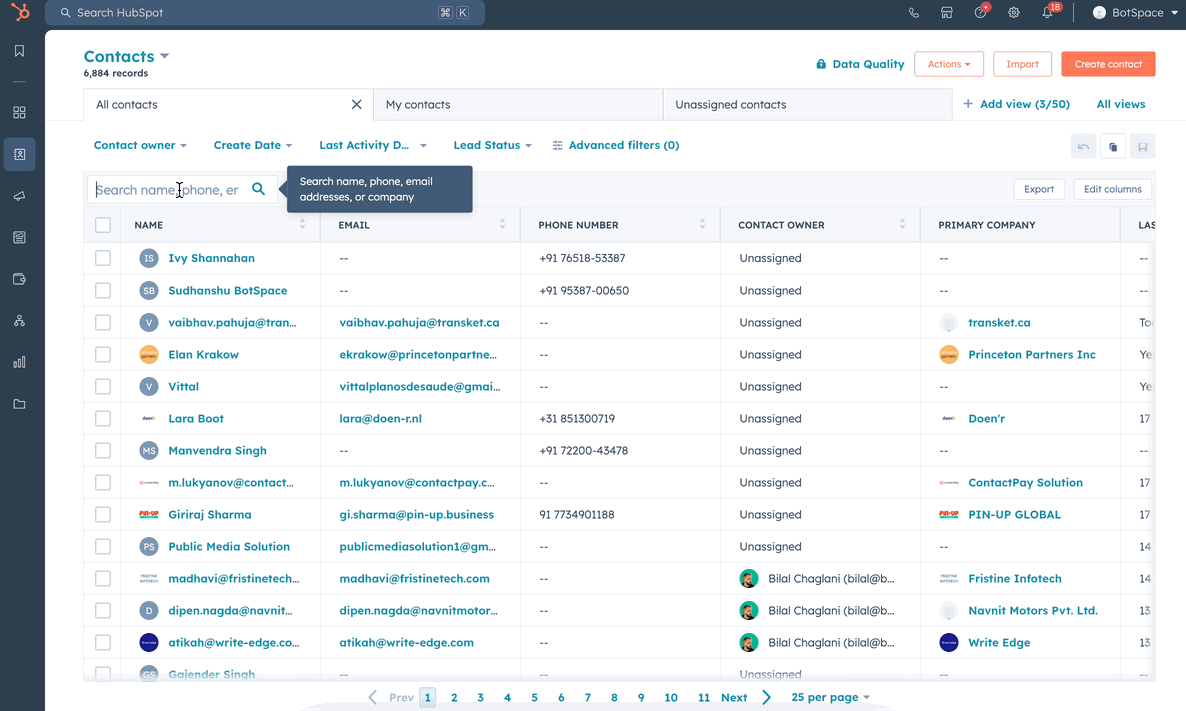The height and width of the screenshot is (711, 1186).
Task: Click the Import button
Action: click(x=1022, y=64)
